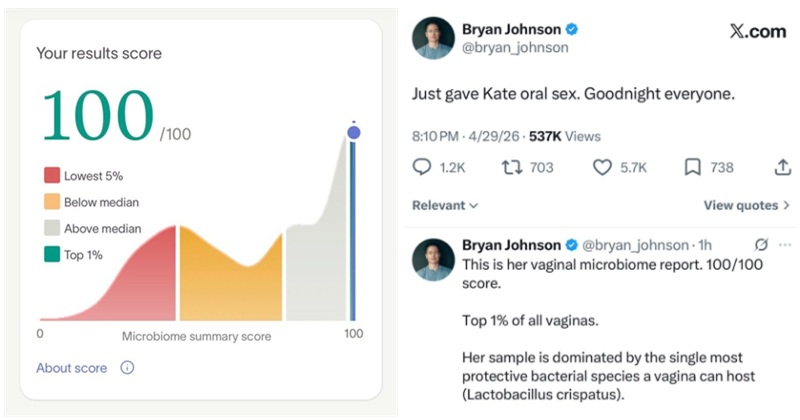Click the info icon beside About score
The width and height of the screenshot is (800, 420).
click(127, 368)
